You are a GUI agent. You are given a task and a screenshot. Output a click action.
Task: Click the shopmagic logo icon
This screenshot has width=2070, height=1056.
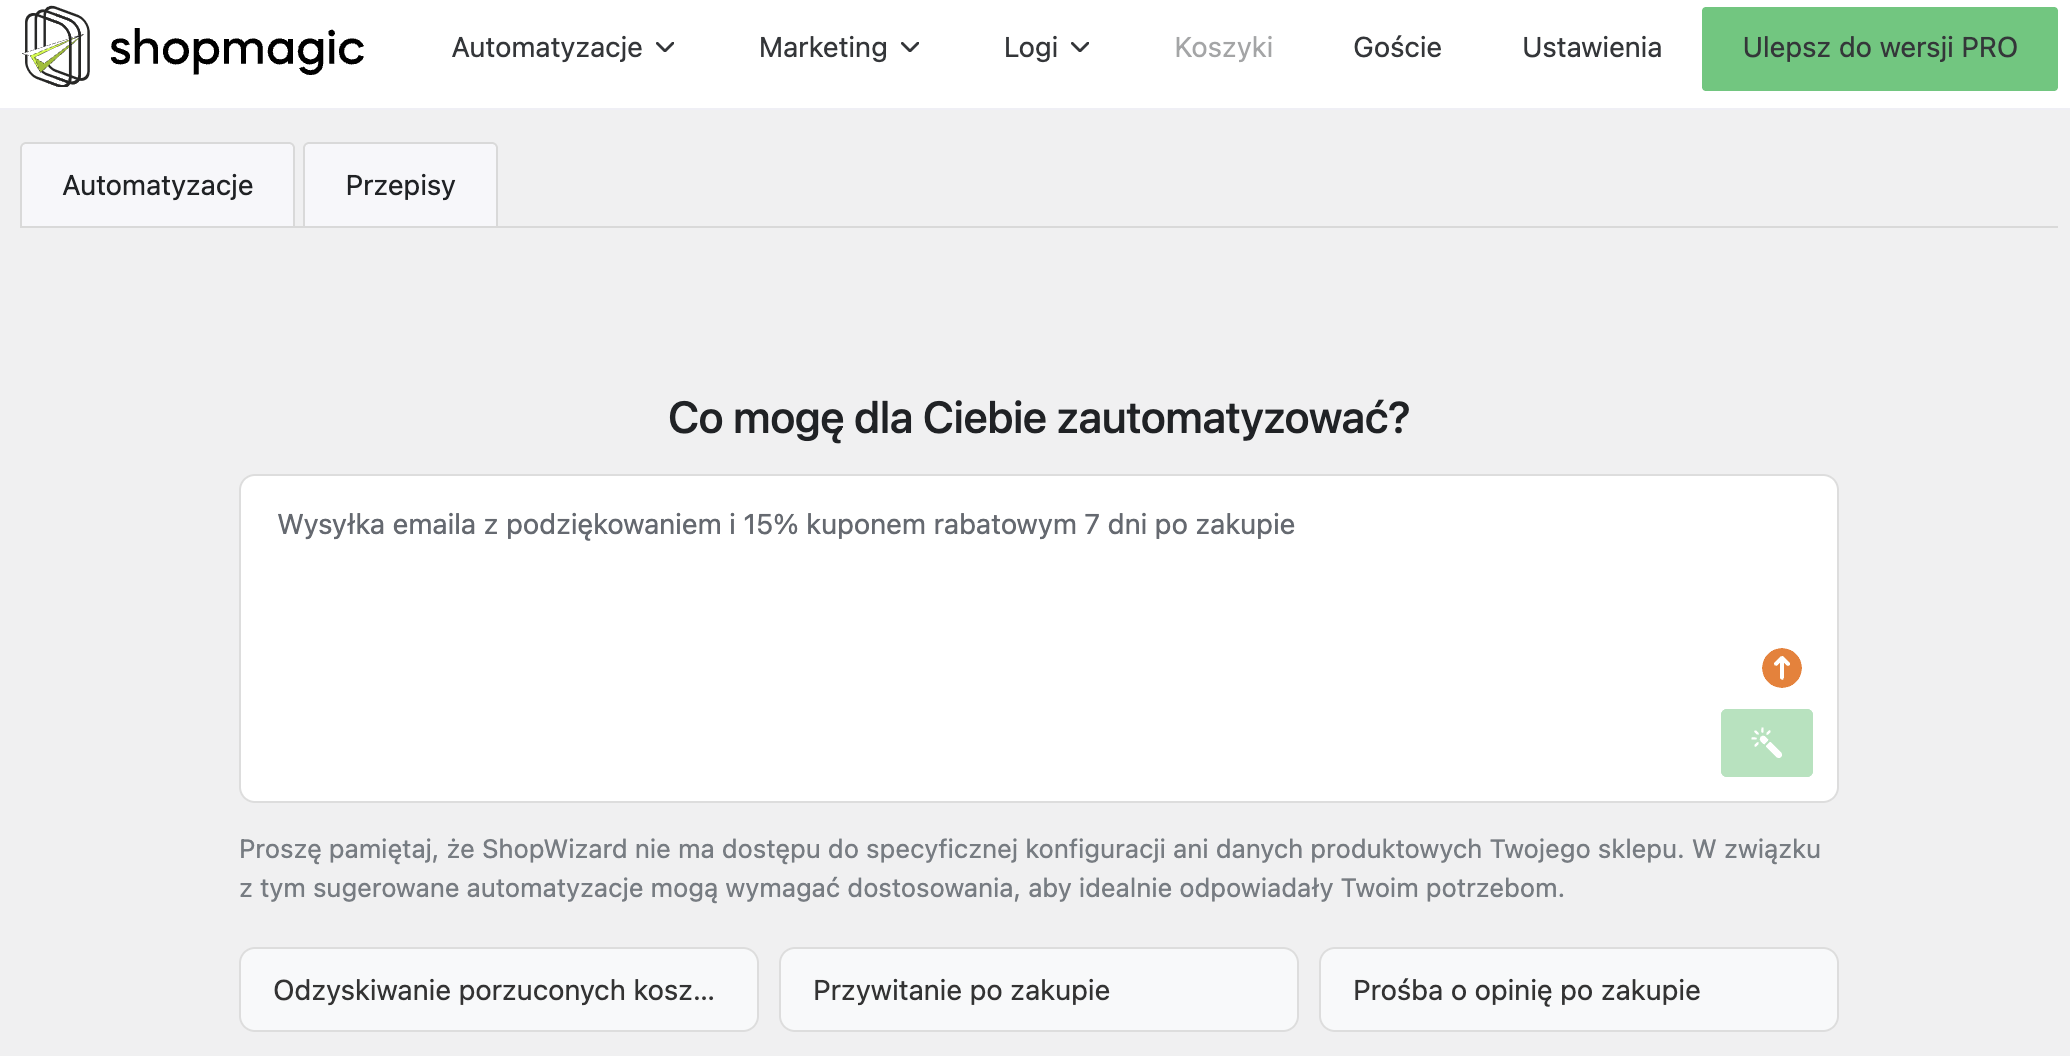[x=55, y=48]
